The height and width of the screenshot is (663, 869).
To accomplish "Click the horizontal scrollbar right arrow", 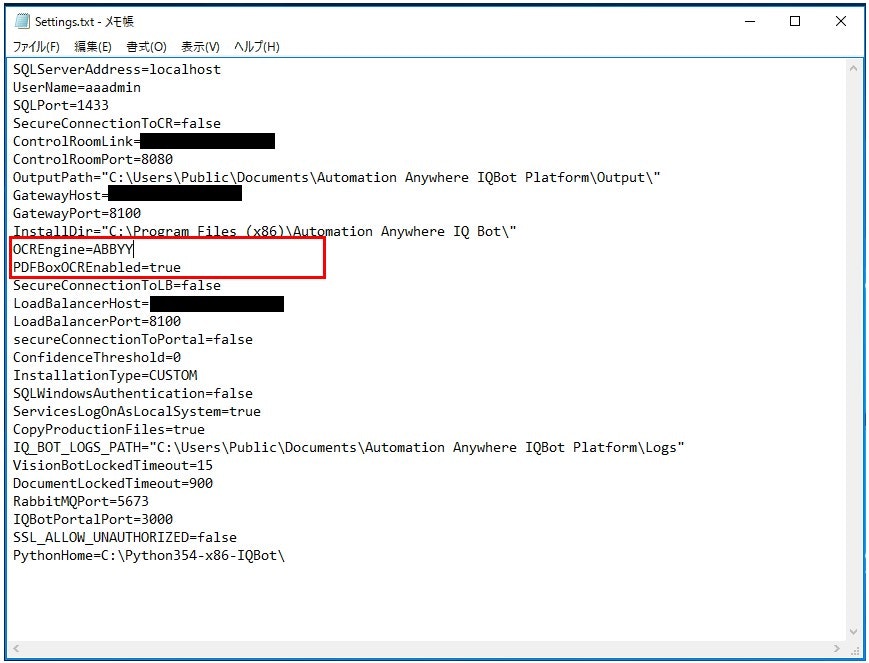I will pyautogui.click(x=836, y=648).
